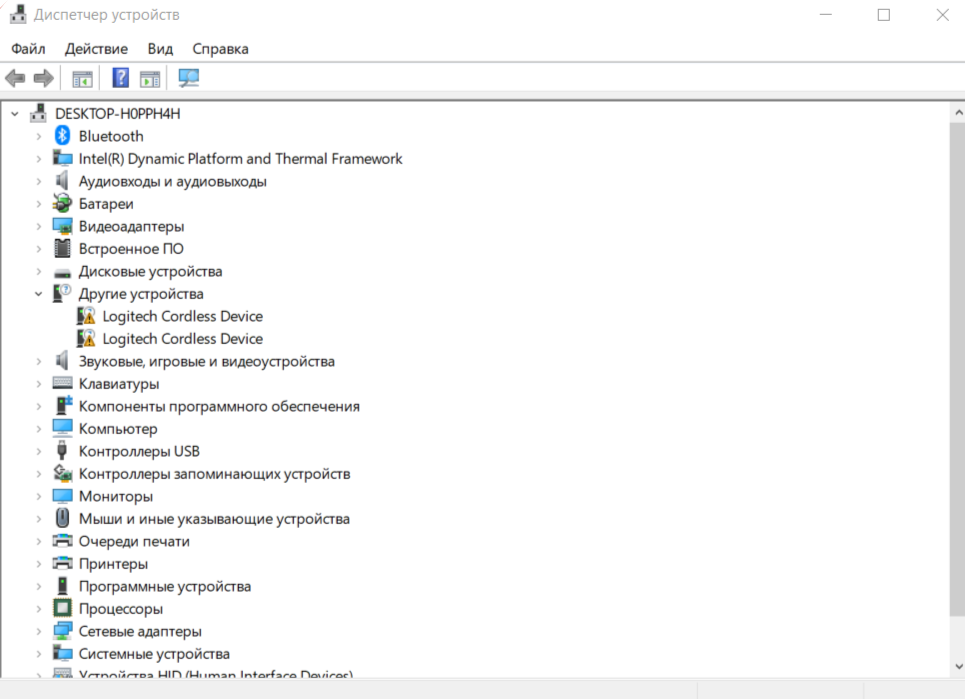Image resolution: width=965 pixels, height=699 pixels.
Task: Click the Процессоры chip icon
Action: click(63, 609)
